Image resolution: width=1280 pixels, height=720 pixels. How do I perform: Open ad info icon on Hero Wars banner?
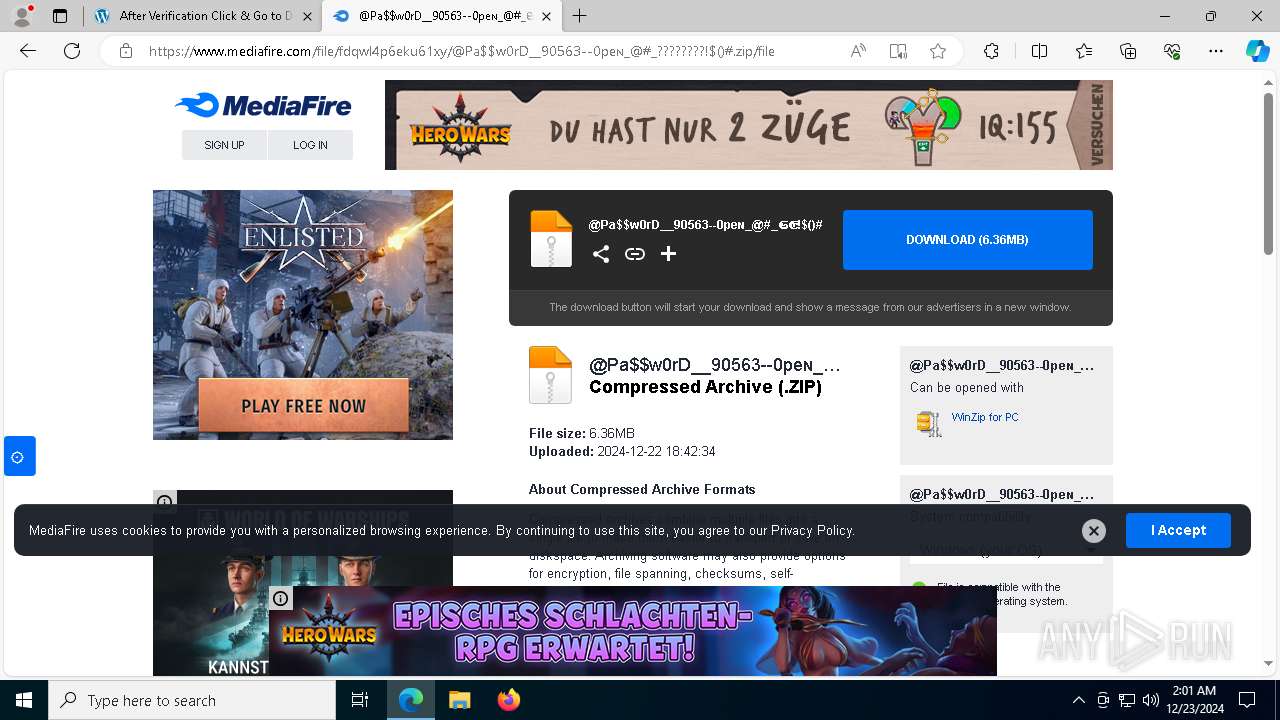(x=281, y=598)
